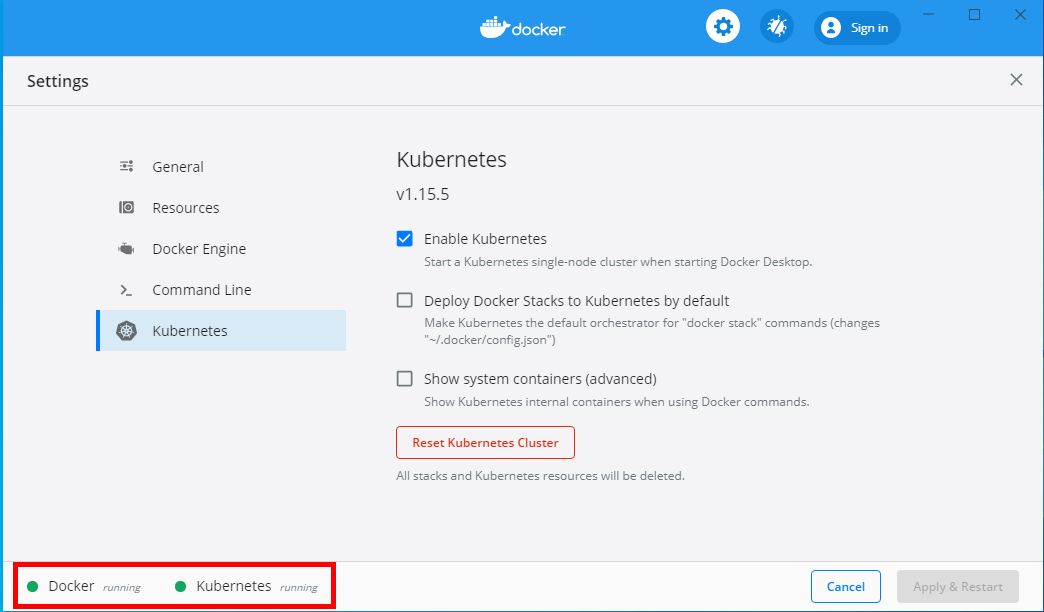Select the Kubernetes helm wheel icon in sidebar
Viewport: 1044px width, 612px height.
[x=126, y=330]
